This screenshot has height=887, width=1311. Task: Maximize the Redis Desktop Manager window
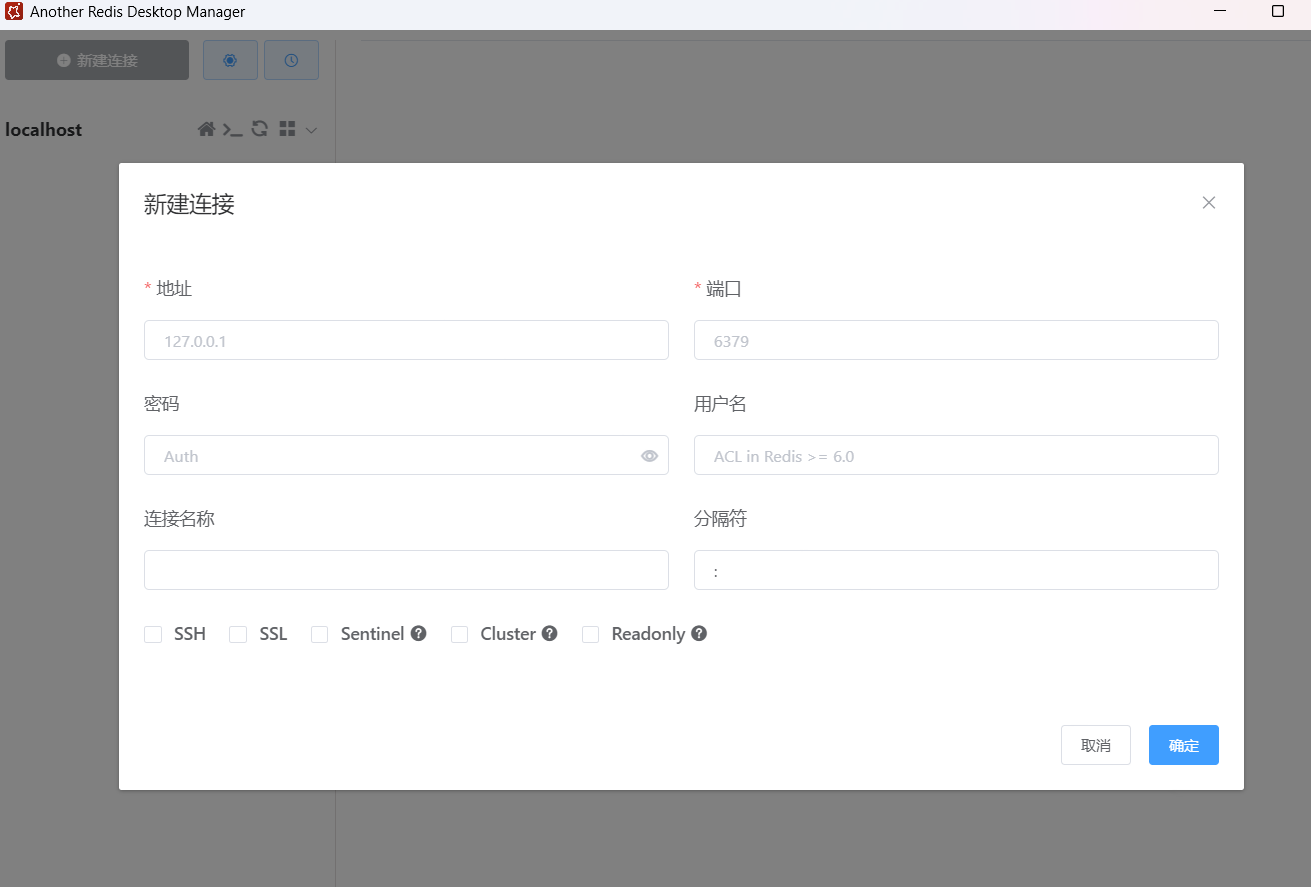pos(1278,12)
